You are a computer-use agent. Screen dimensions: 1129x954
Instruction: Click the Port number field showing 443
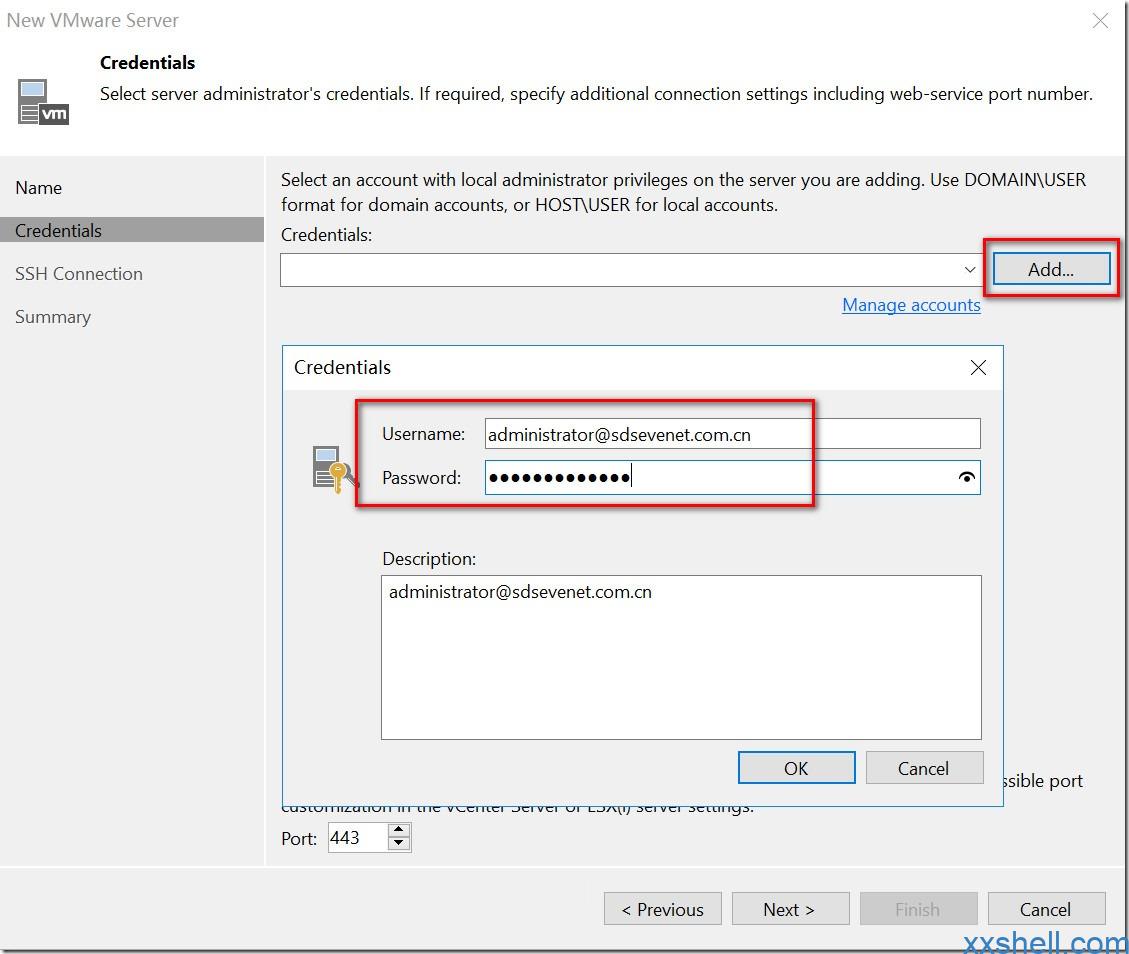tap(358, 837)
